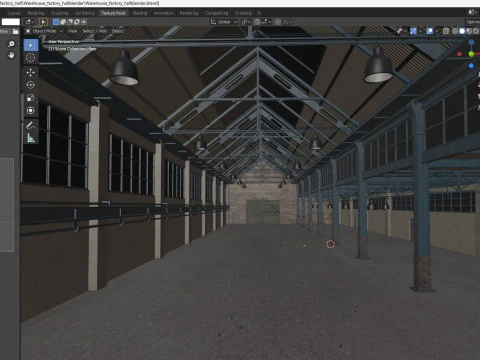
Task: Select the Annotate pencil tool
Action: (30, 125)
